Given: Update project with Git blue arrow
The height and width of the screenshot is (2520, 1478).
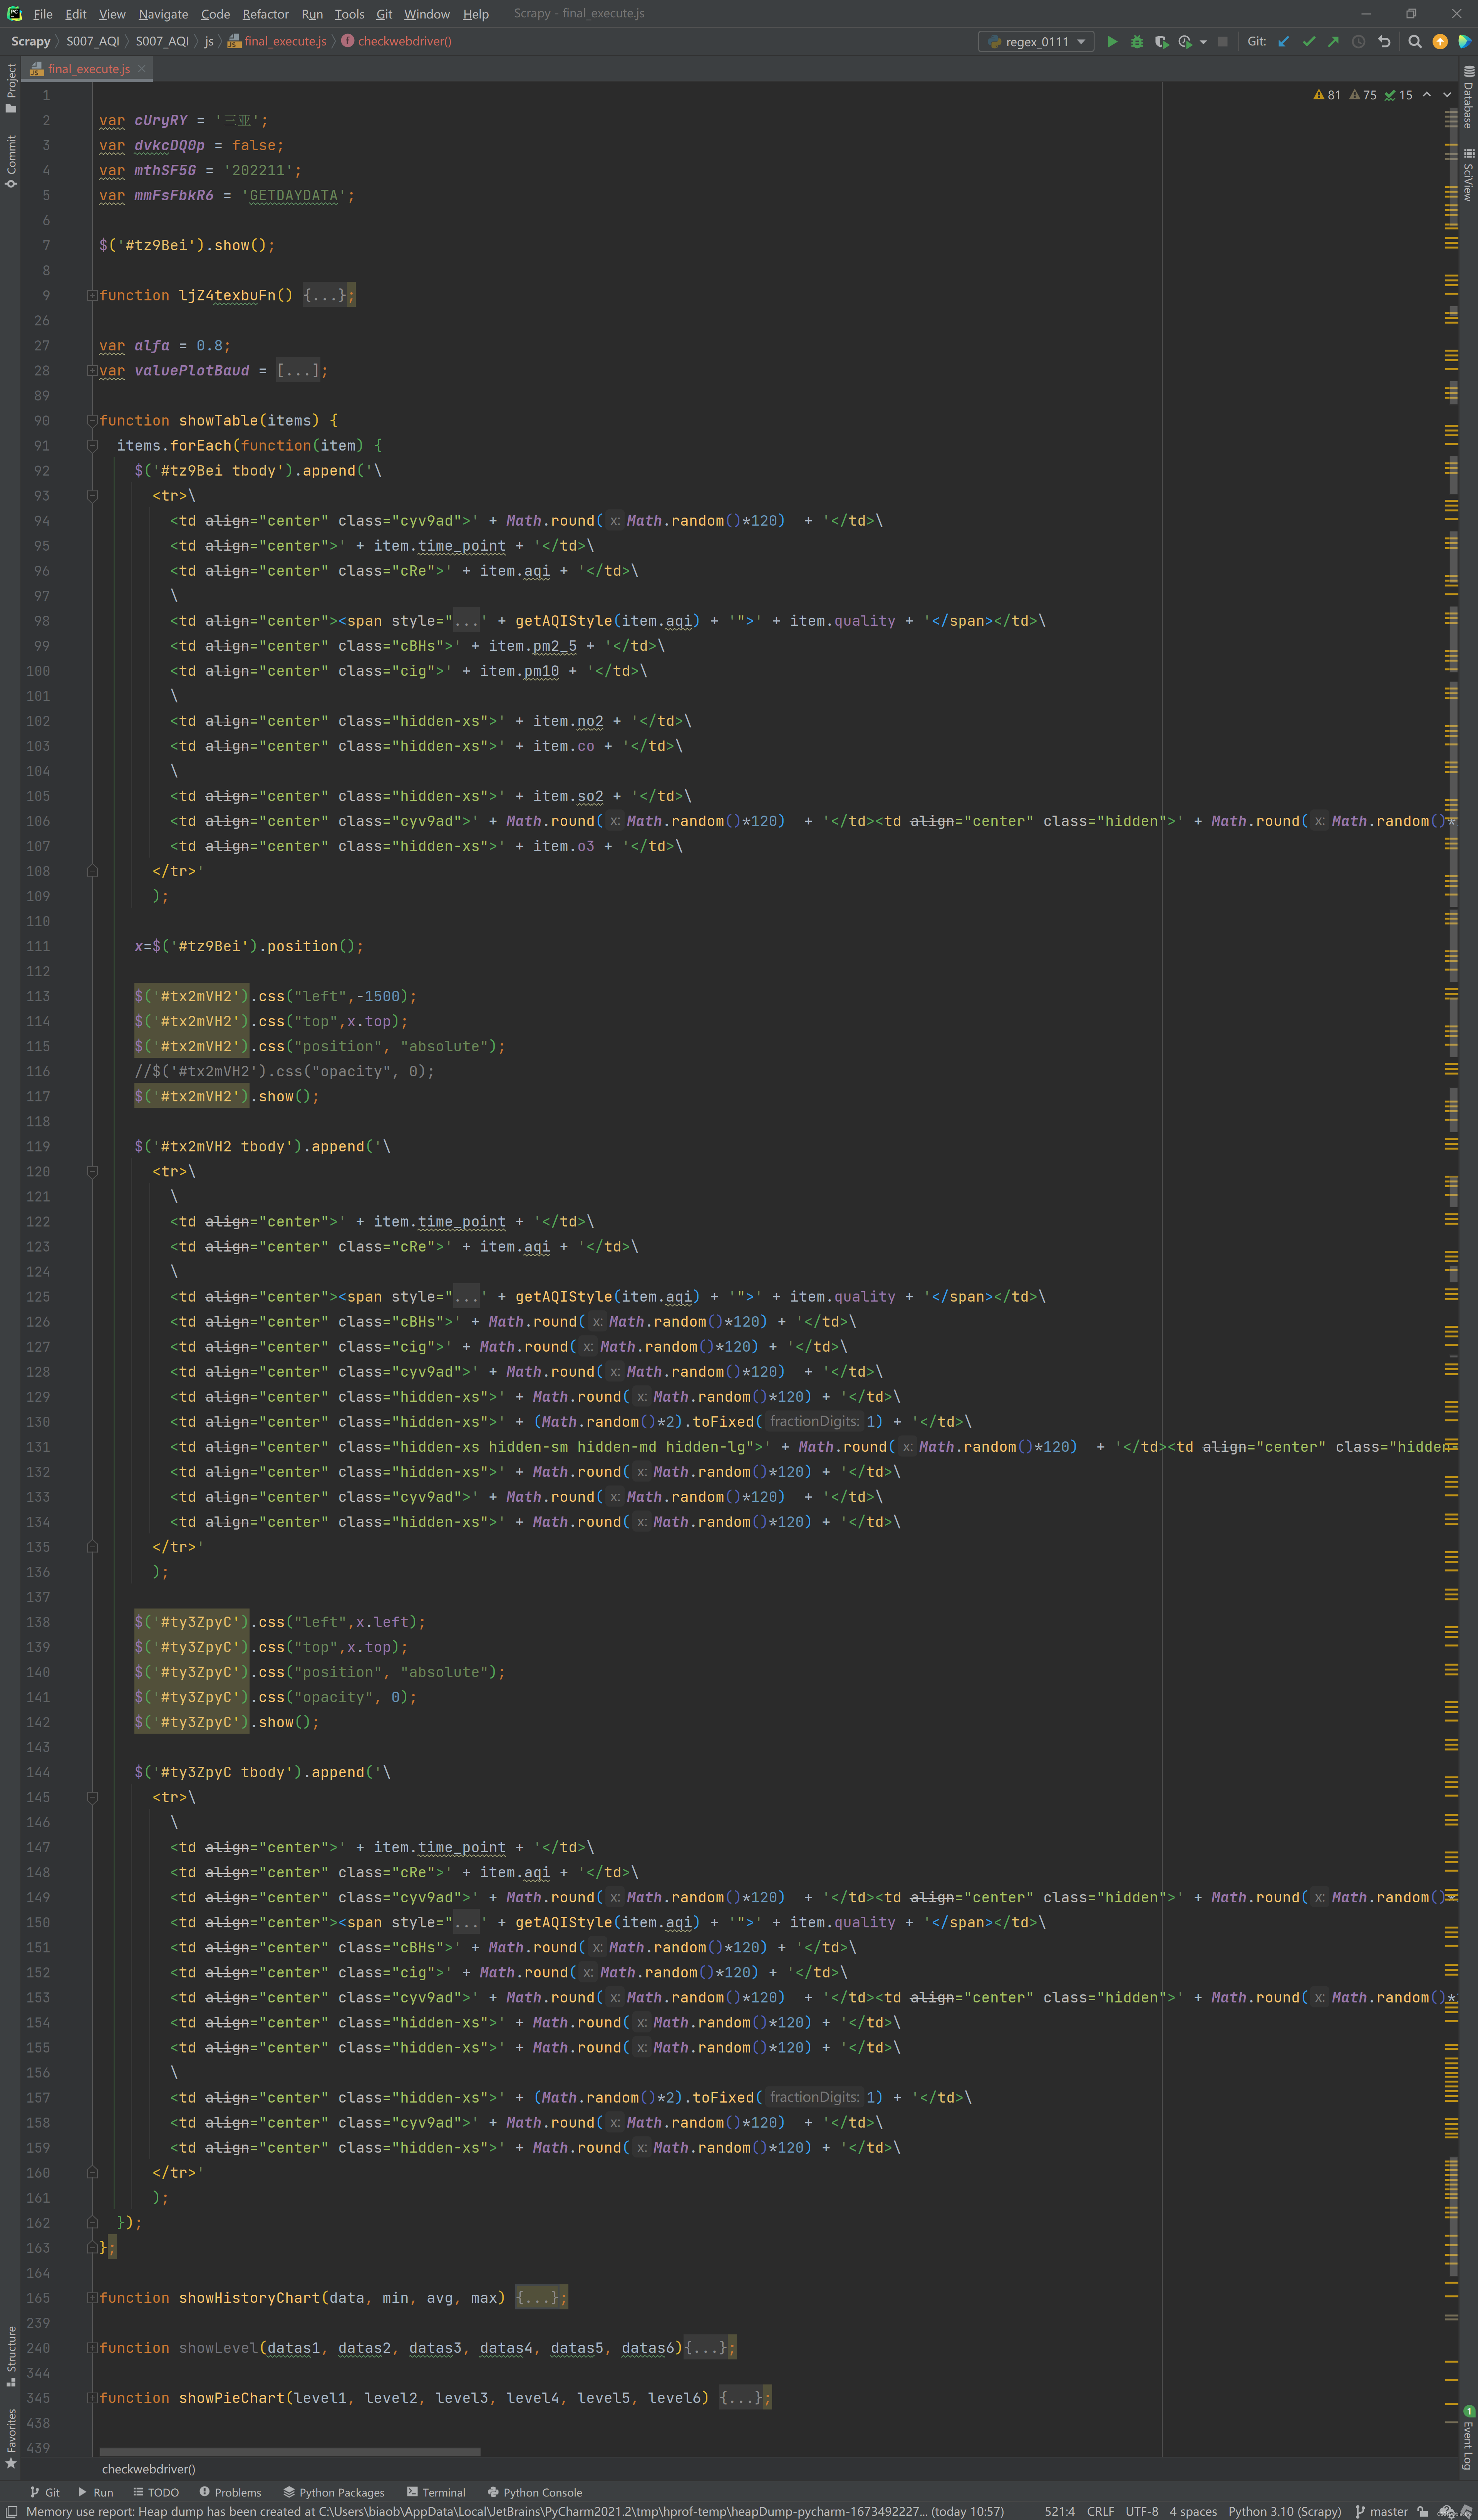Looking at the screenshot, I should tap(1284, 42).
